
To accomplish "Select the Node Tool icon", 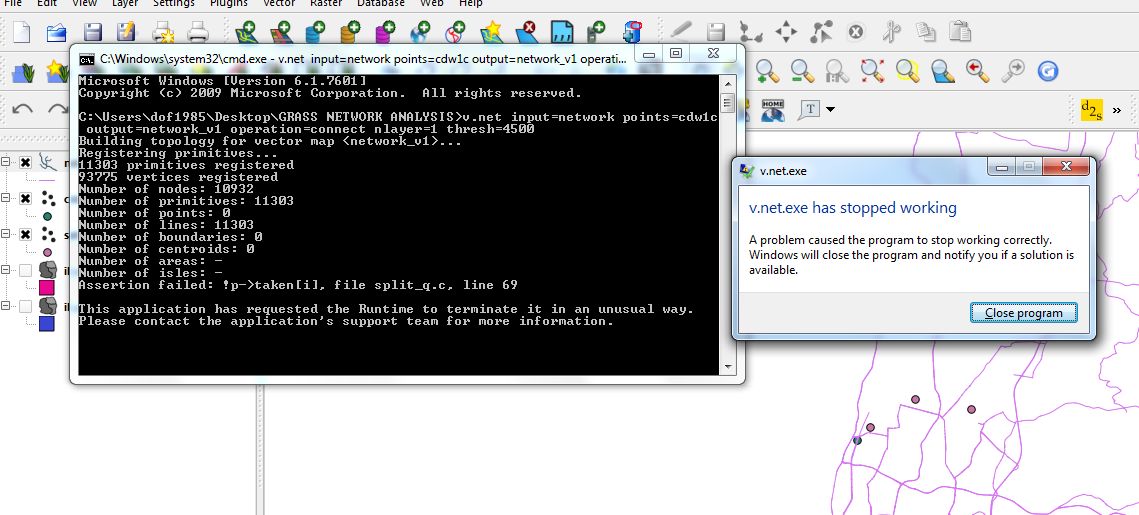I will (822, 32).
